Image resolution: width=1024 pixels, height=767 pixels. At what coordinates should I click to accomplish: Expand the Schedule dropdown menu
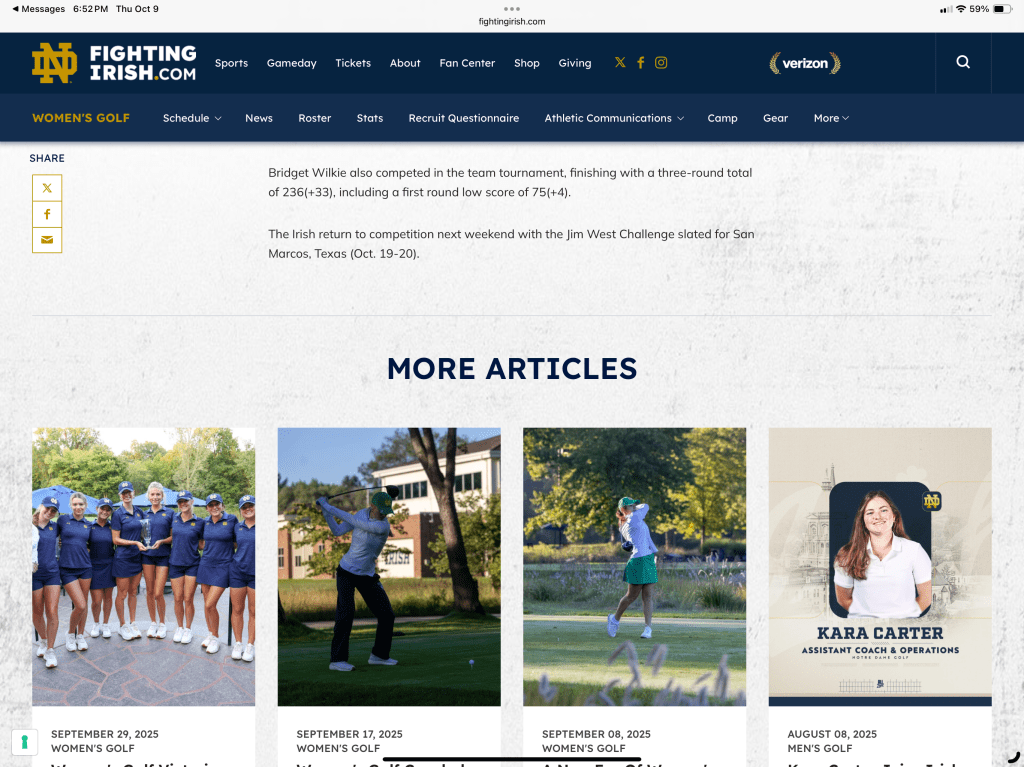[x=192, y=118]
